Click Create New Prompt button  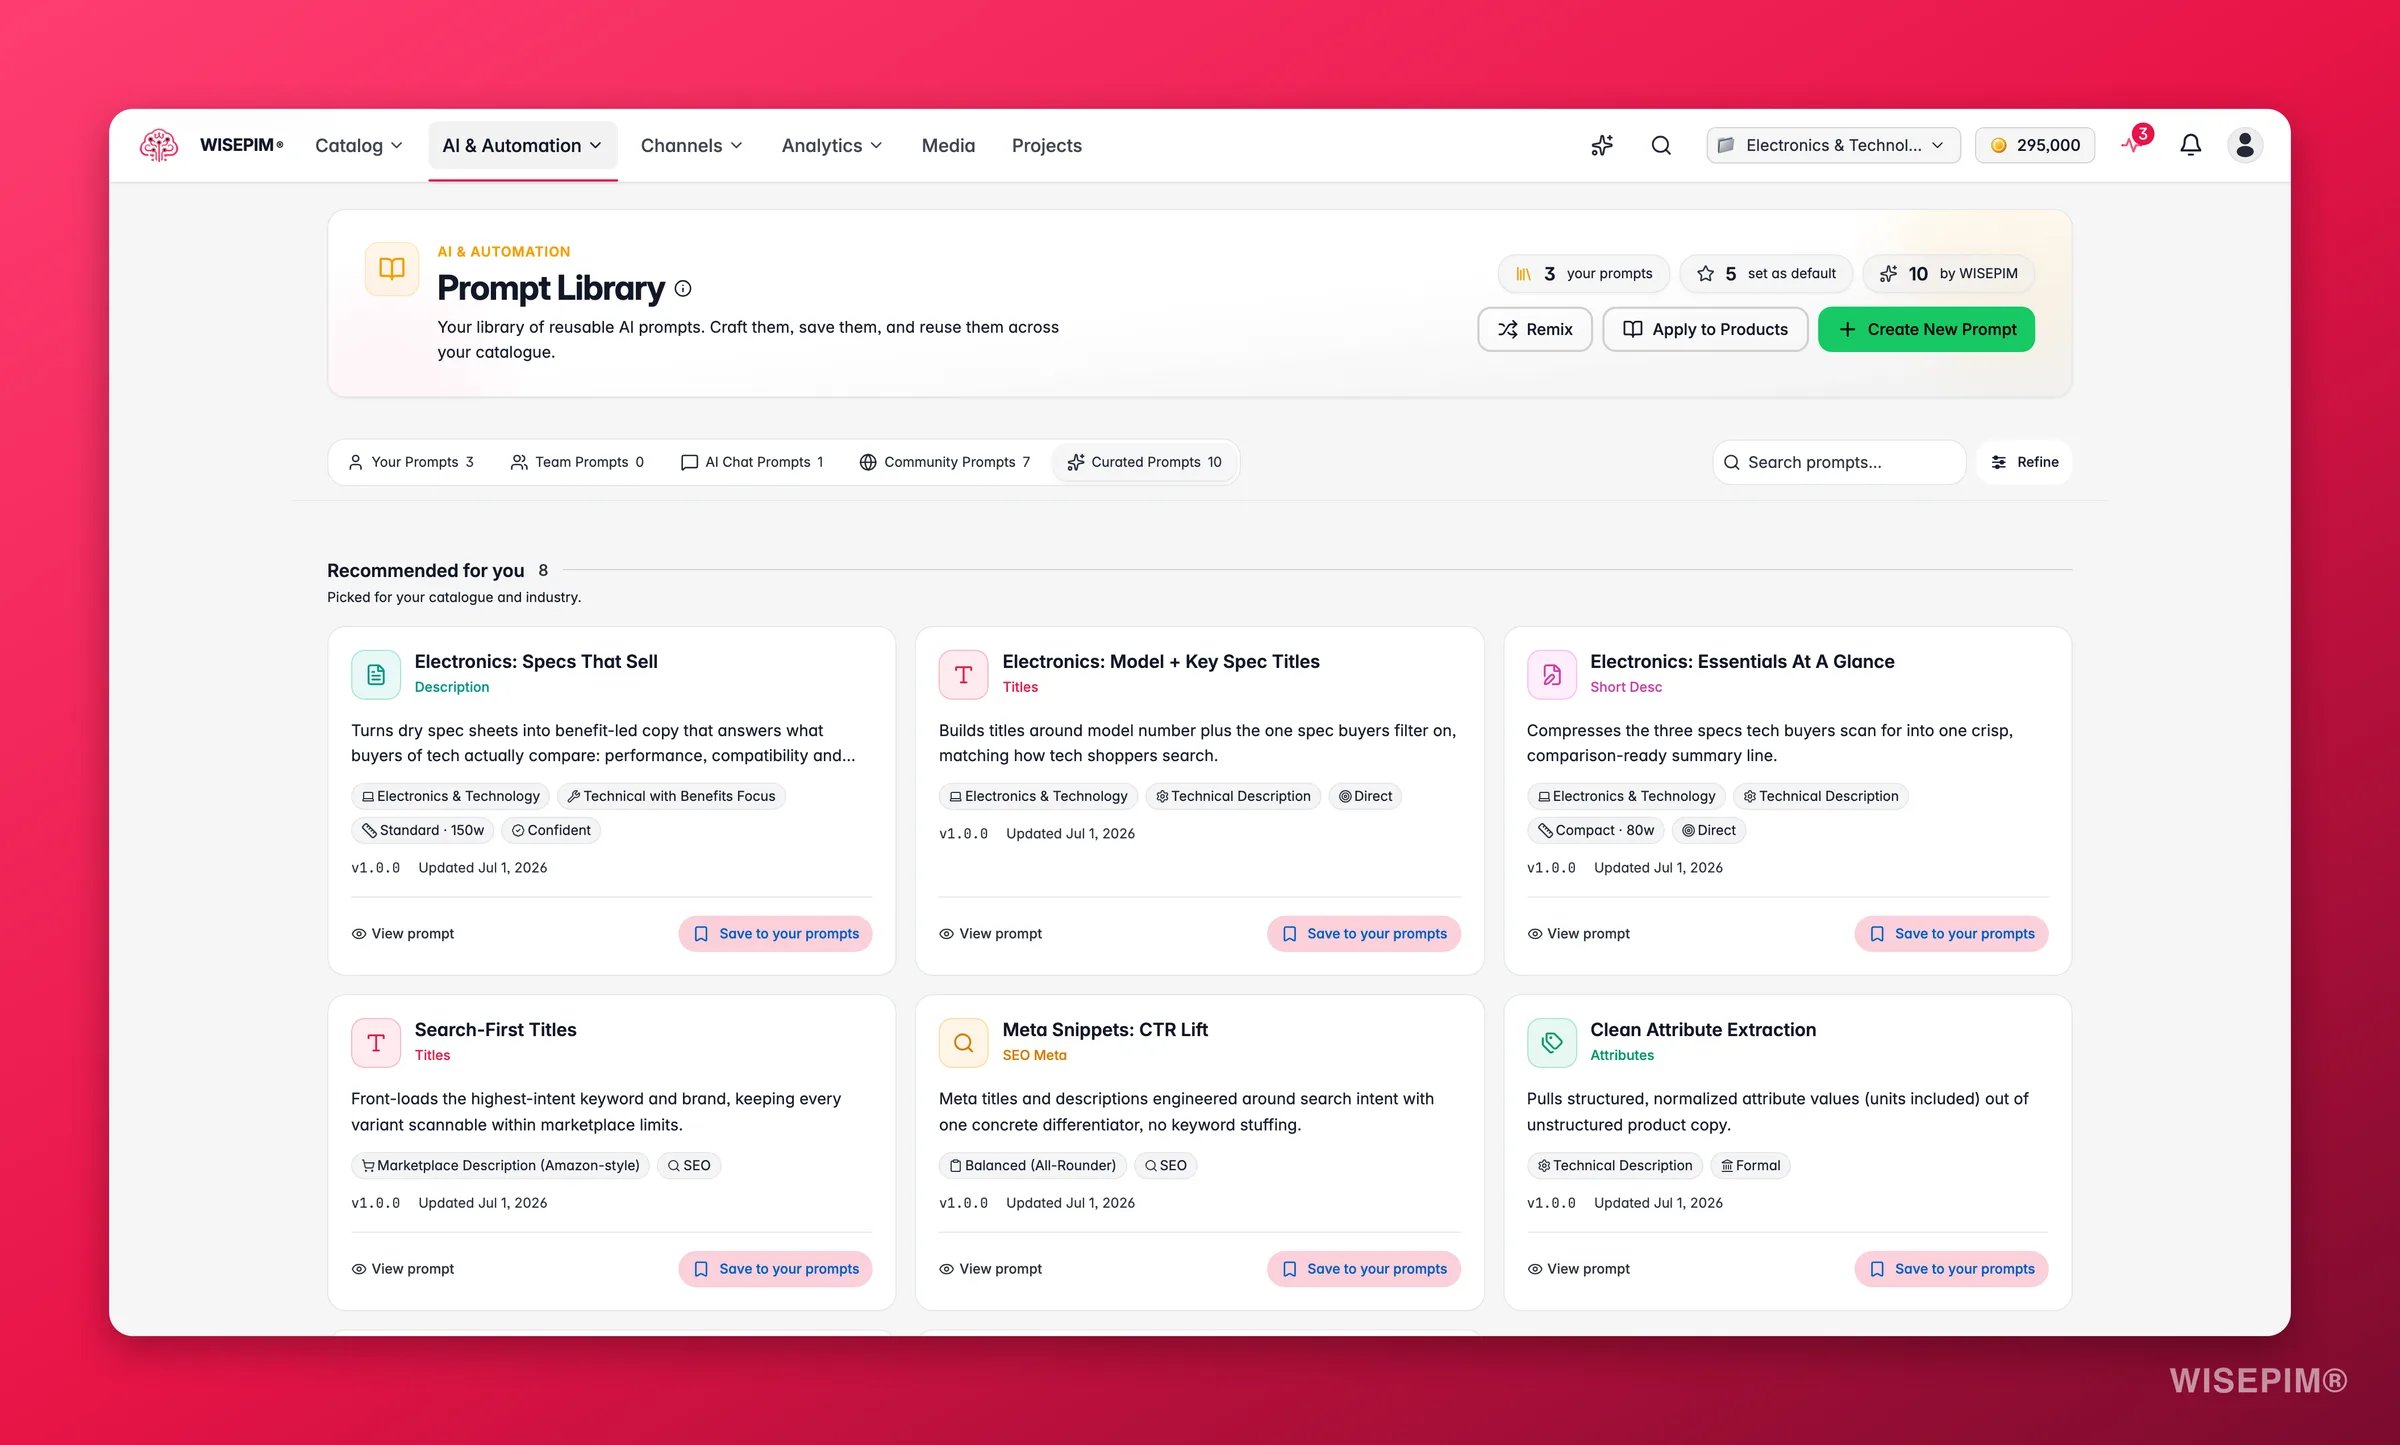[x=1926, y=329]
